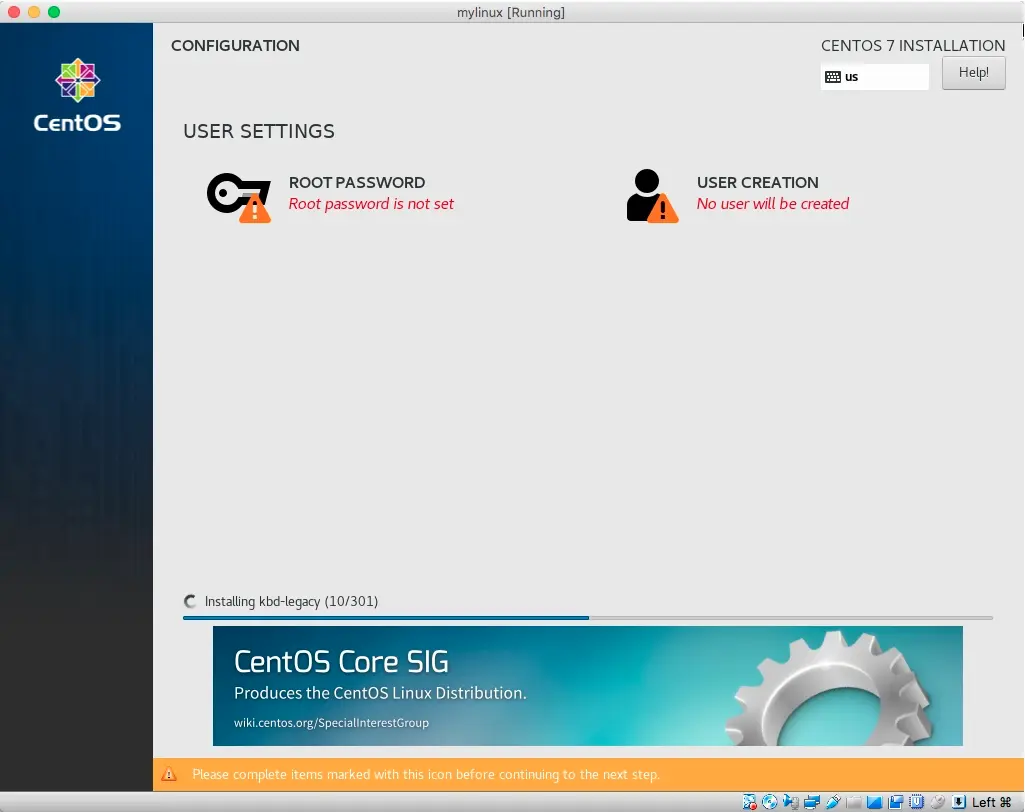Click the yellow minimize window button
Image resolution: width=1025 pixels, height=812 pixels.
pyautogui.click(x=34, y=12)
